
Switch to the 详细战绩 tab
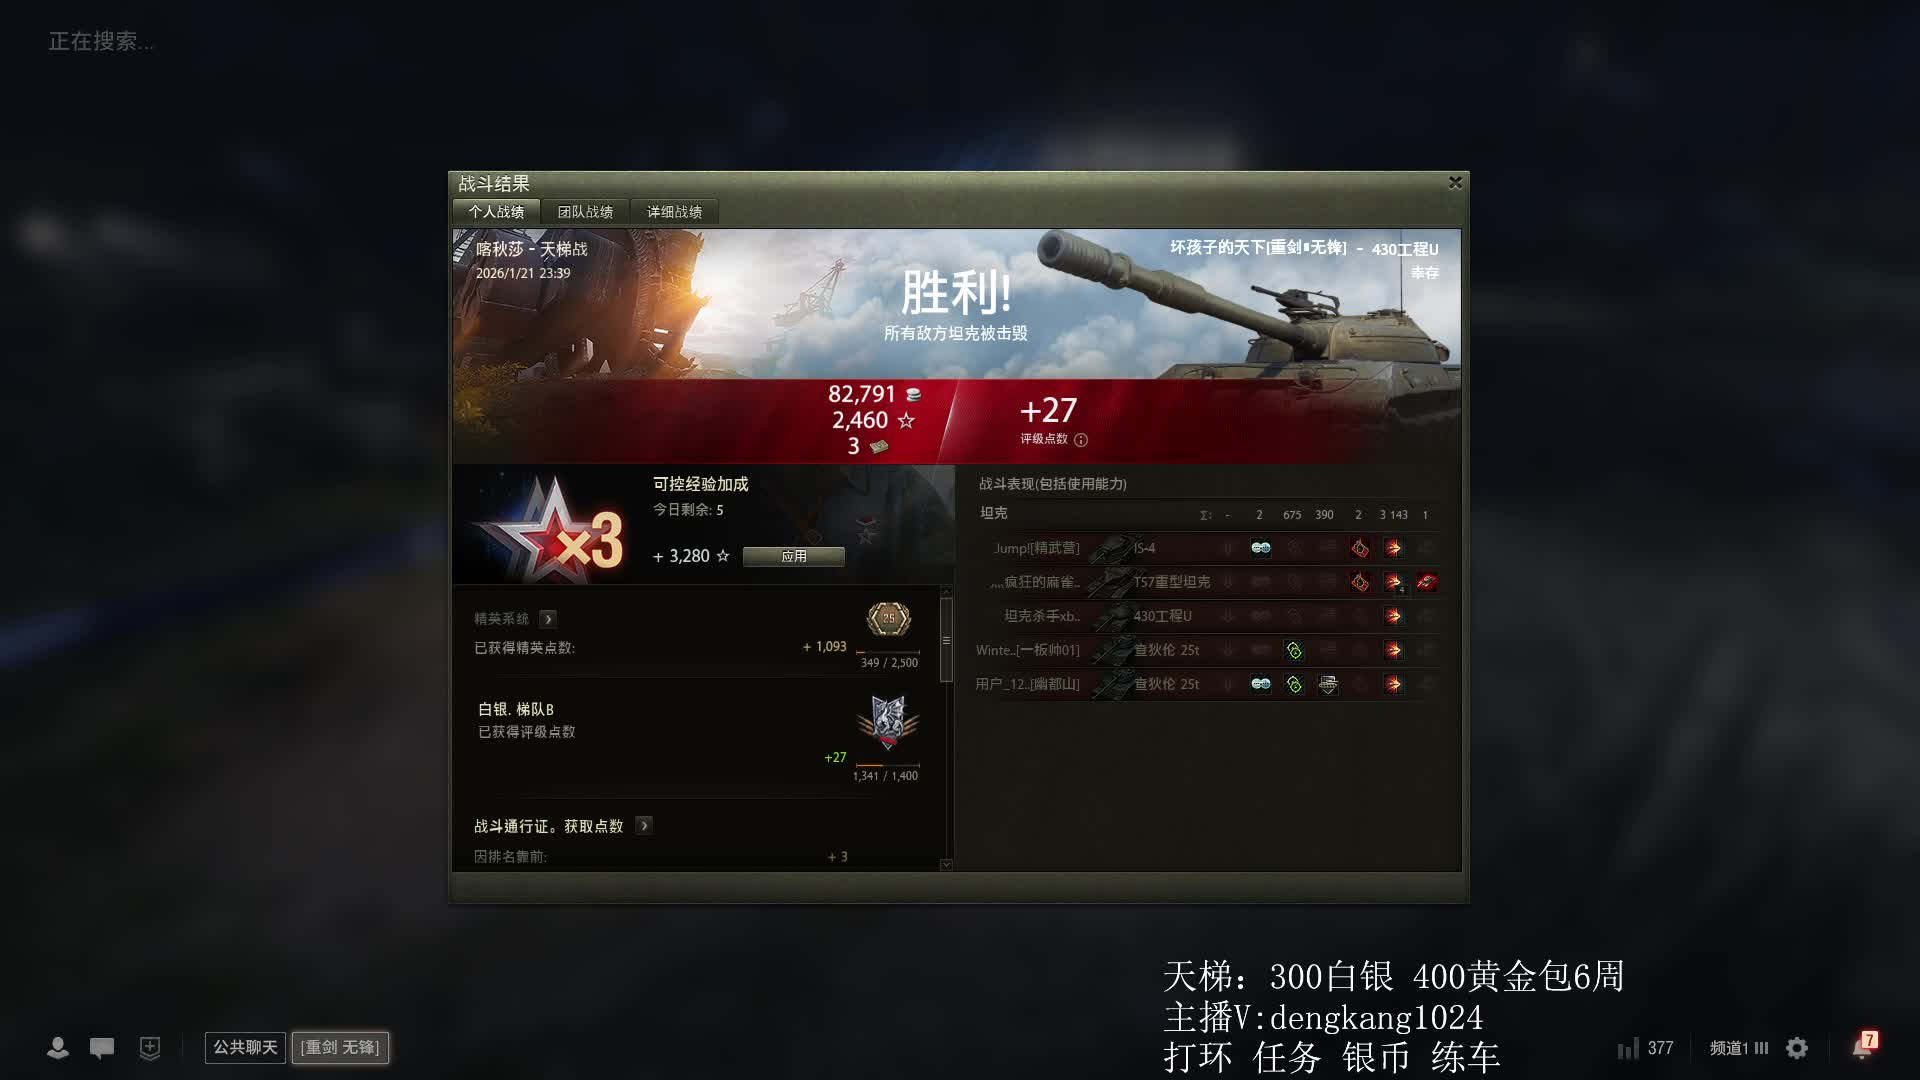(x=674, y=212)
